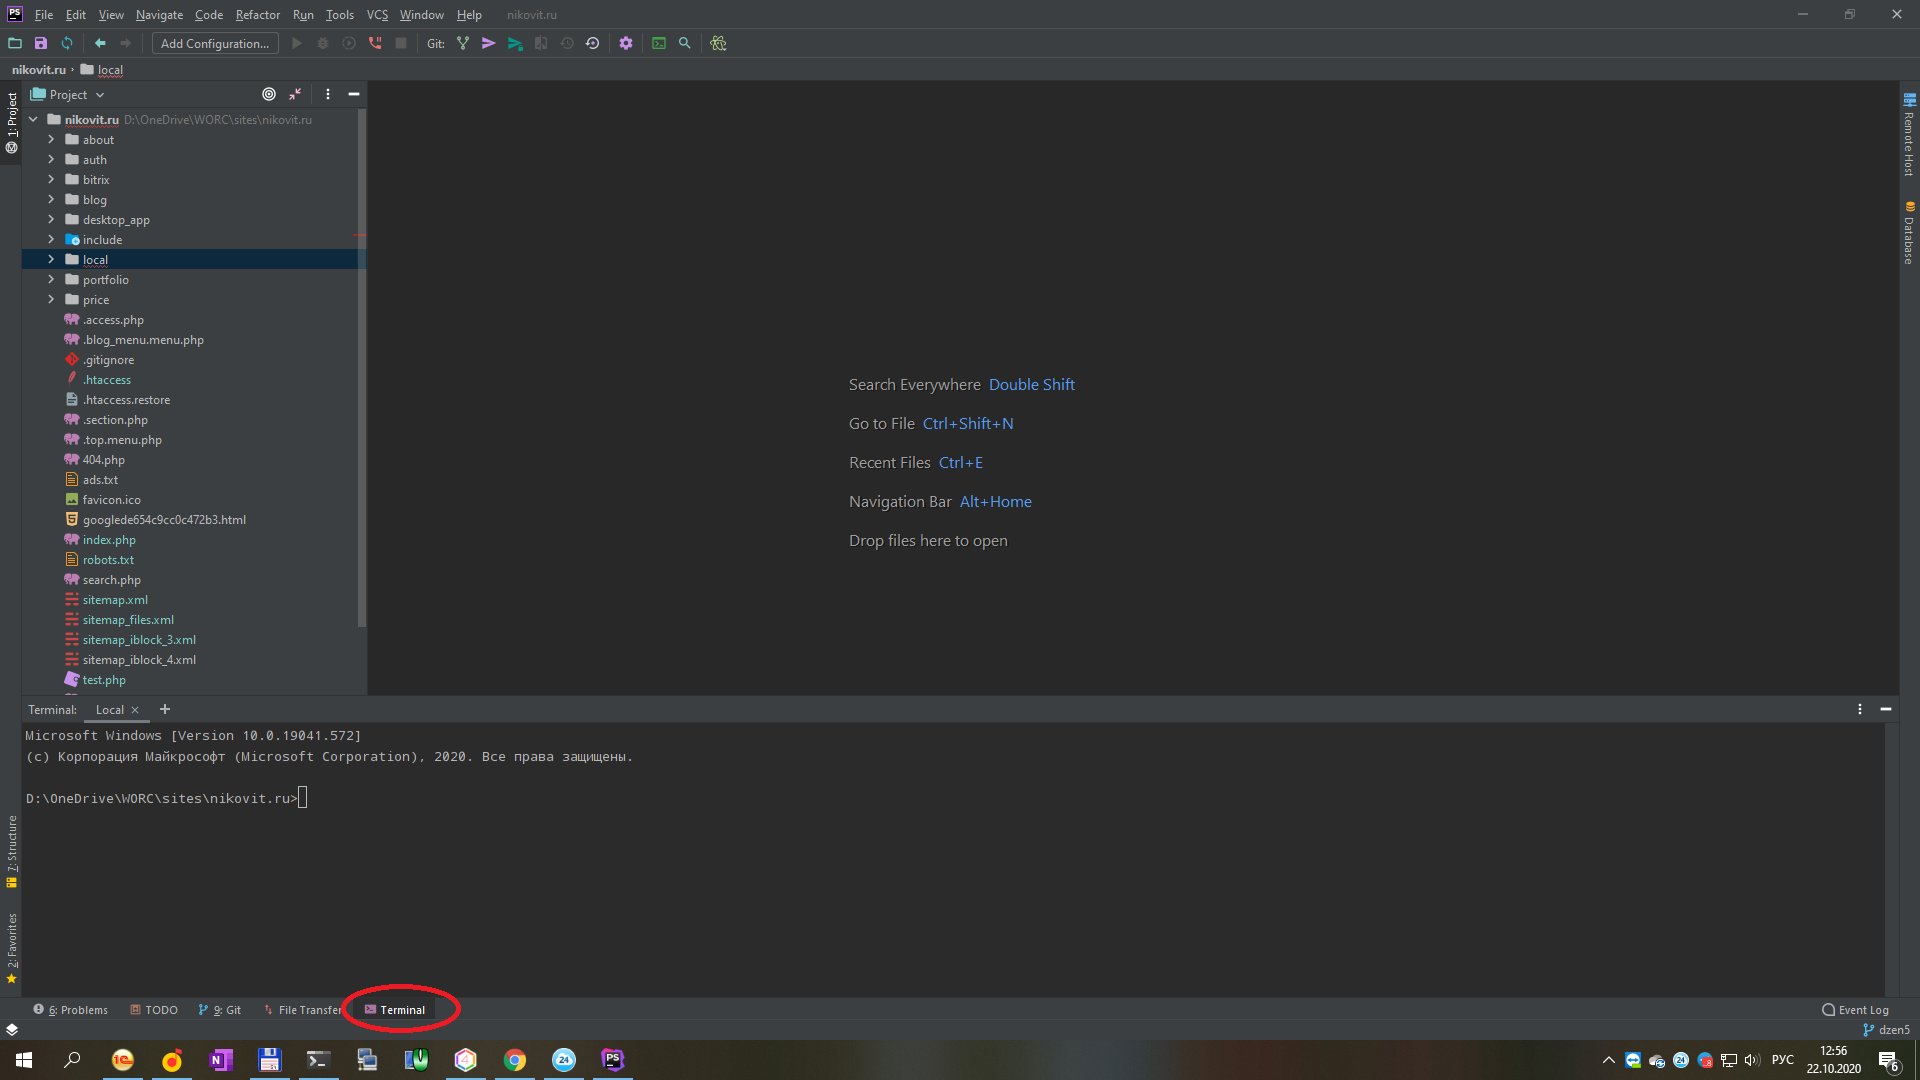Select the Local terminal tab
The width and height of the screenshot is (1920, 1080).
(x=110, y=710)
